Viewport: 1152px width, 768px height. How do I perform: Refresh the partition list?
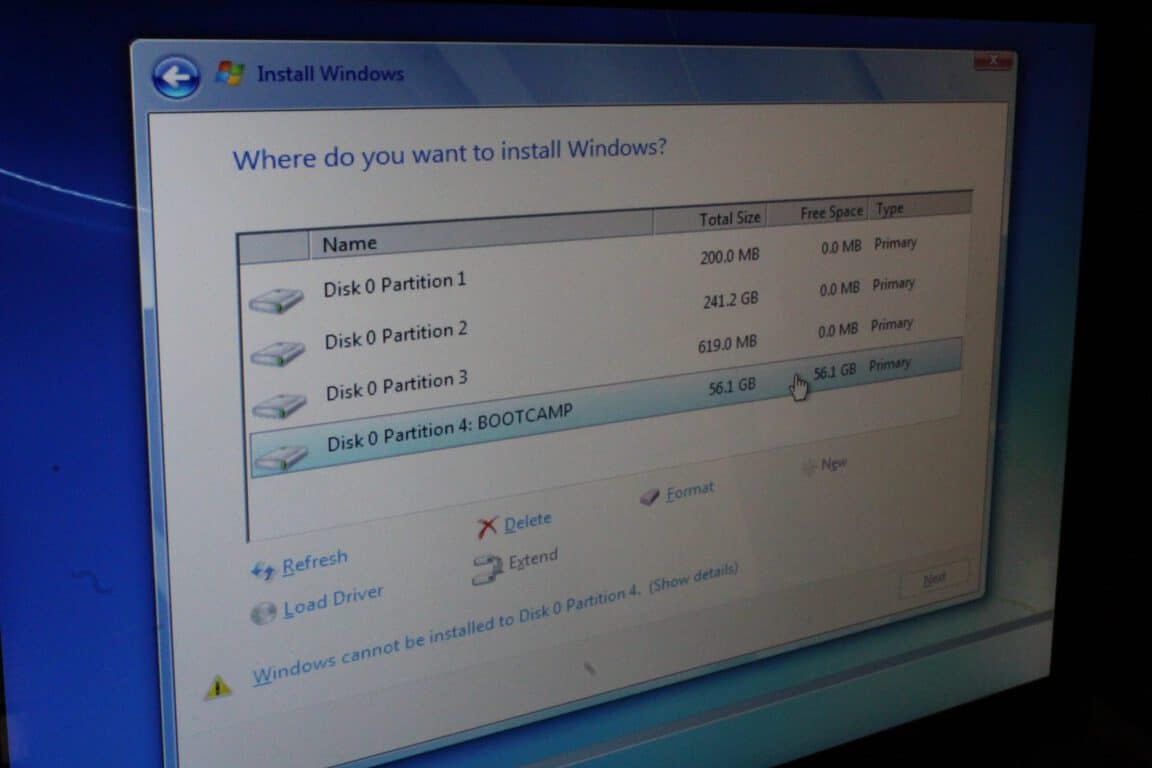(x=314, y=563)
